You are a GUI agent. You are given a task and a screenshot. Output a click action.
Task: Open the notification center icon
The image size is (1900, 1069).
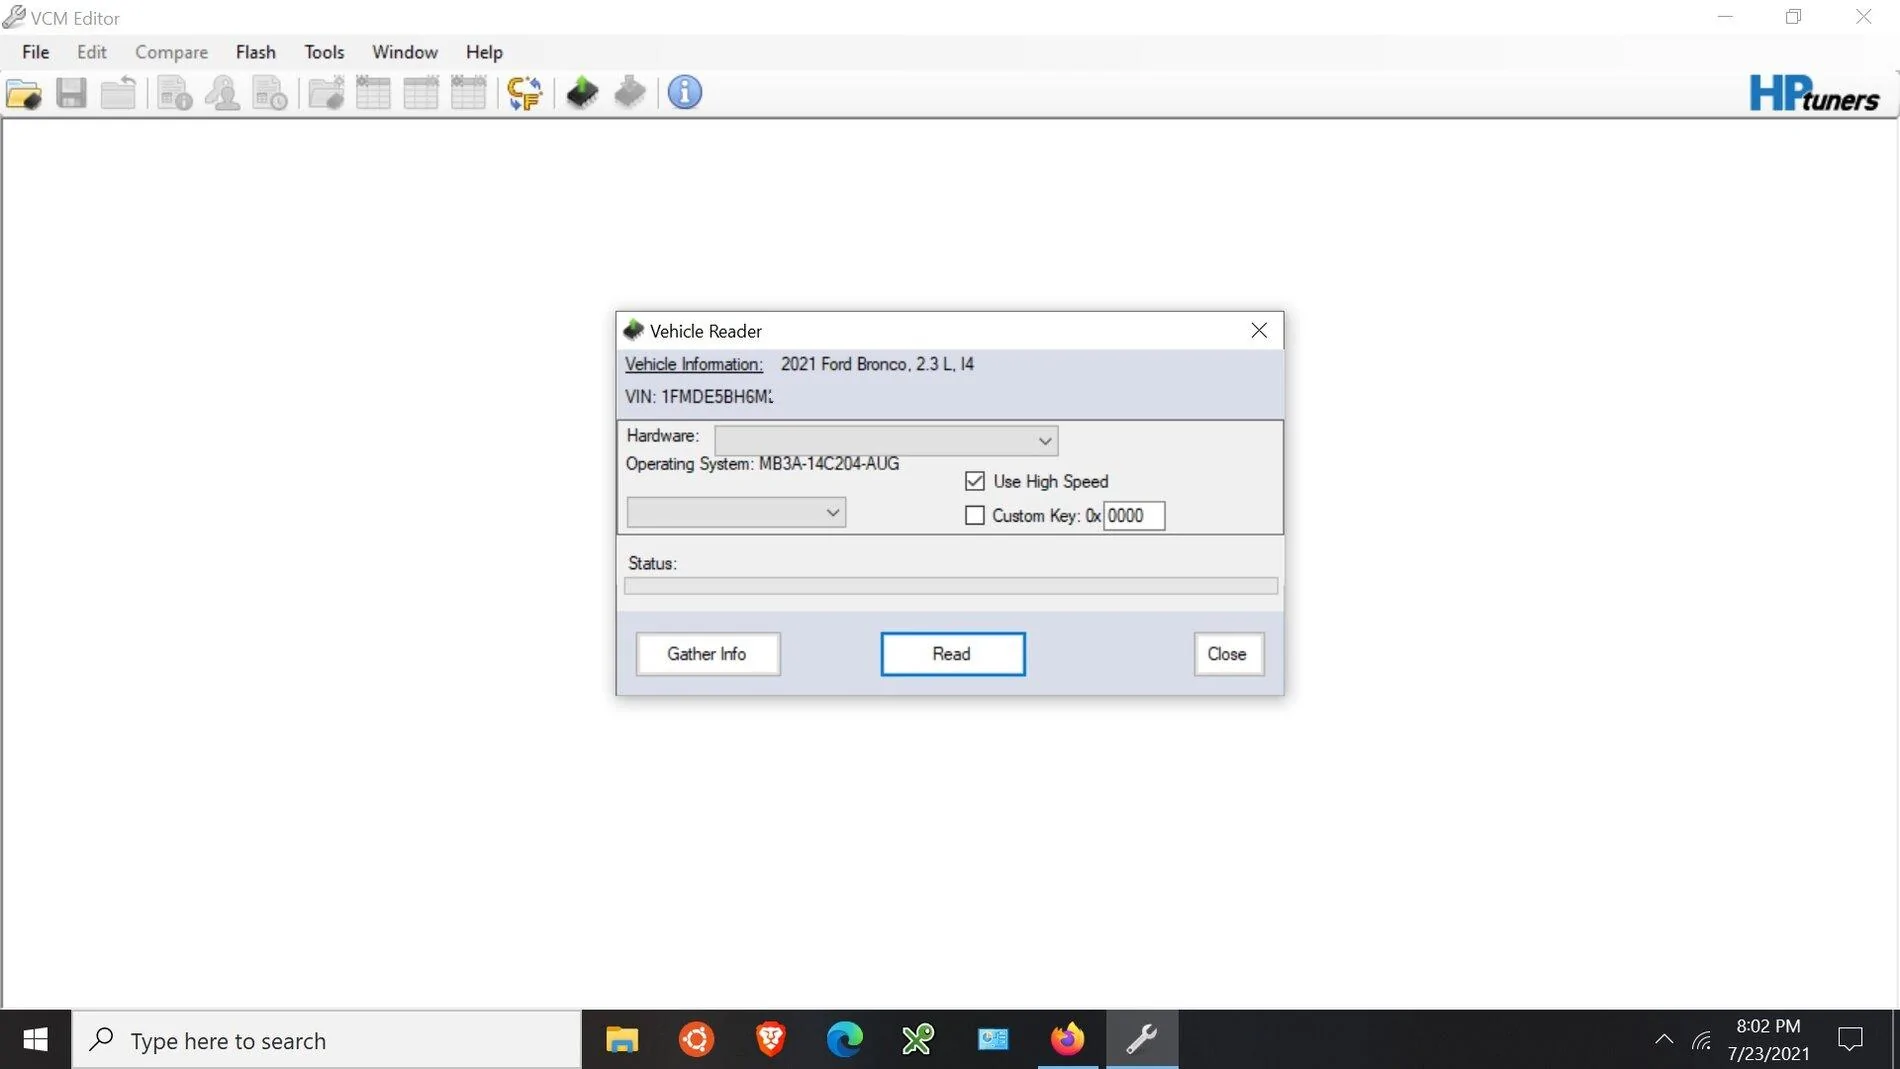coord(1851,1040)
